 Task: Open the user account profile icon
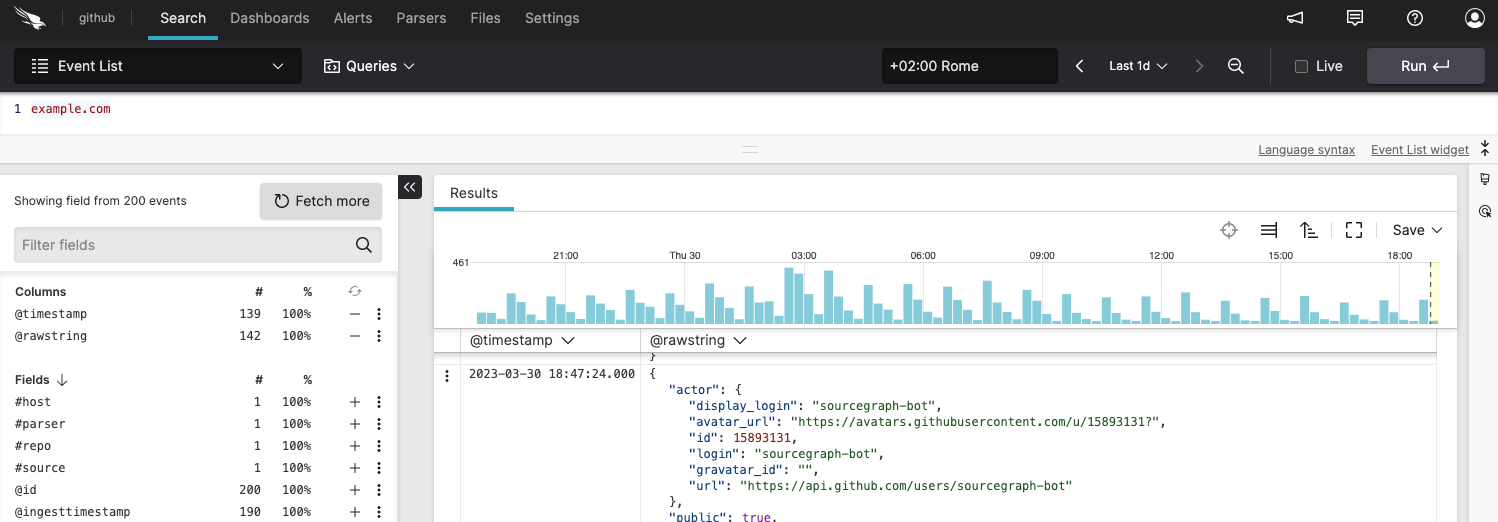(x=1475, y=18)
